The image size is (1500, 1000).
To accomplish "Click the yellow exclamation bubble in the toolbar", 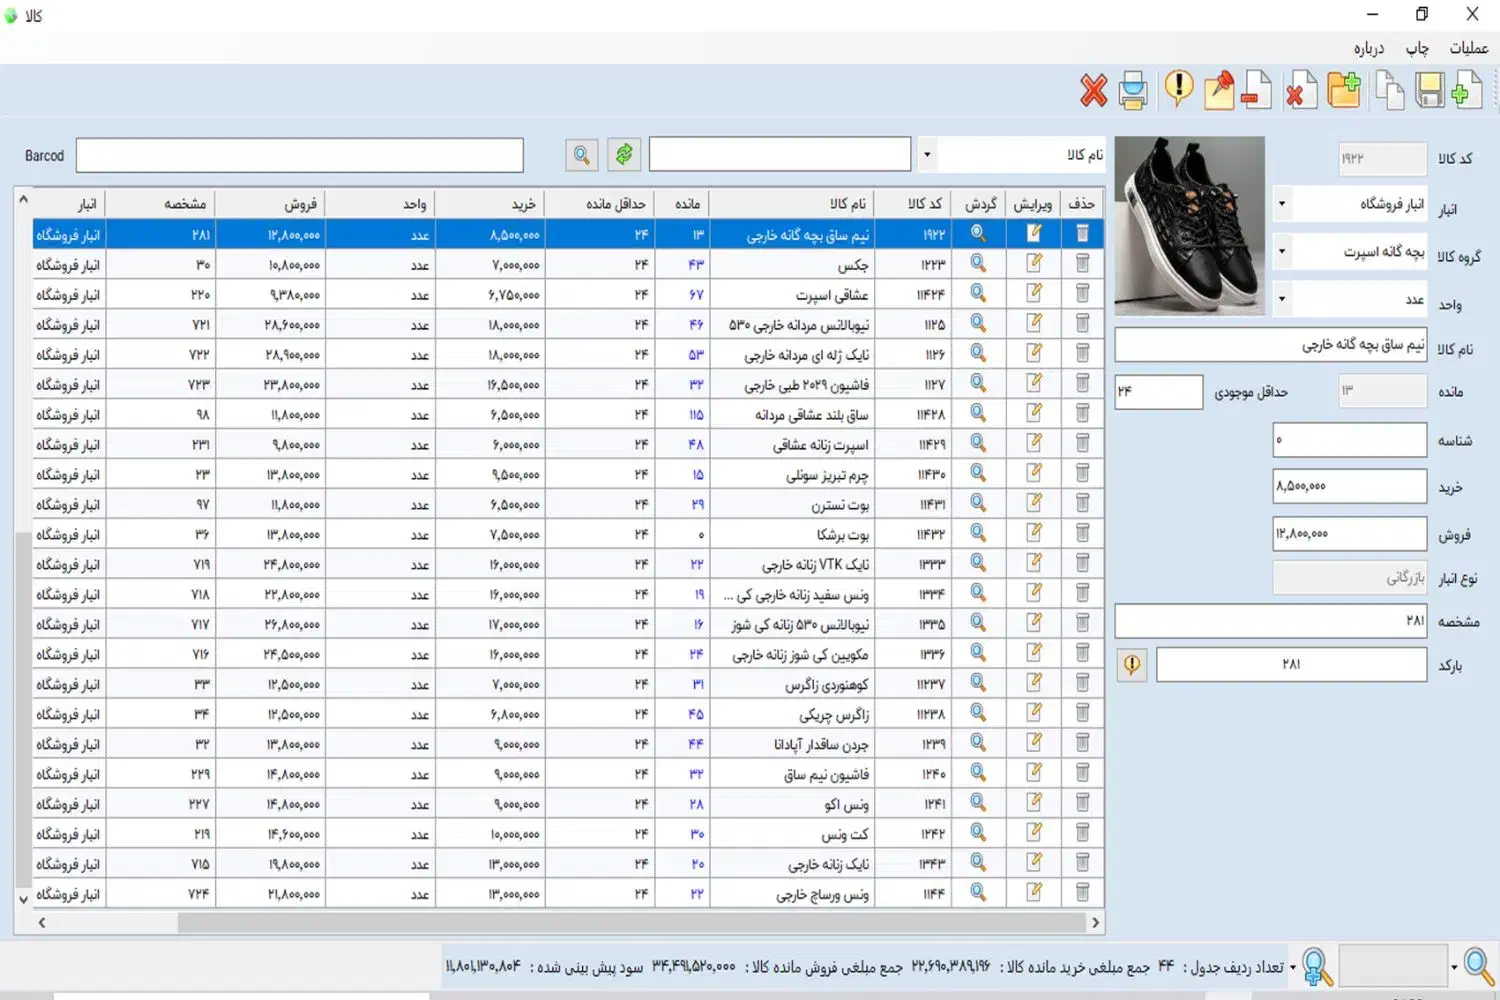I will click(1179, 89).
